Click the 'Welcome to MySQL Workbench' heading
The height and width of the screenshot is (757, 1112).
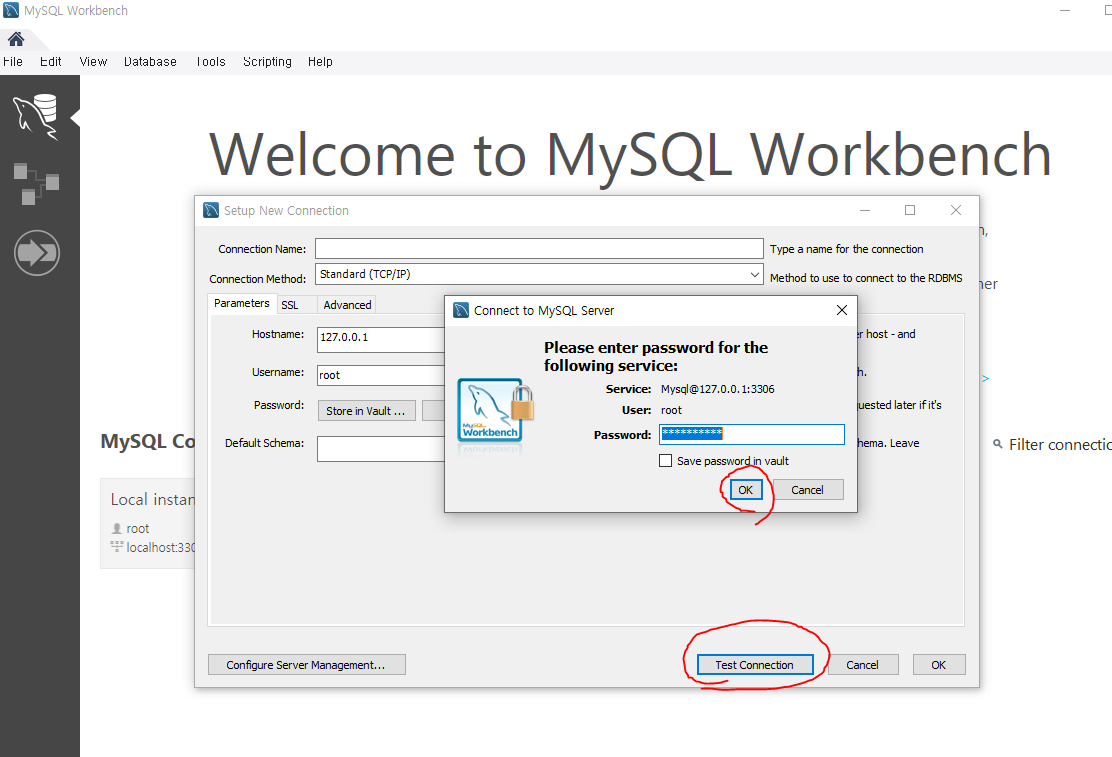click(x=630, y=155)
